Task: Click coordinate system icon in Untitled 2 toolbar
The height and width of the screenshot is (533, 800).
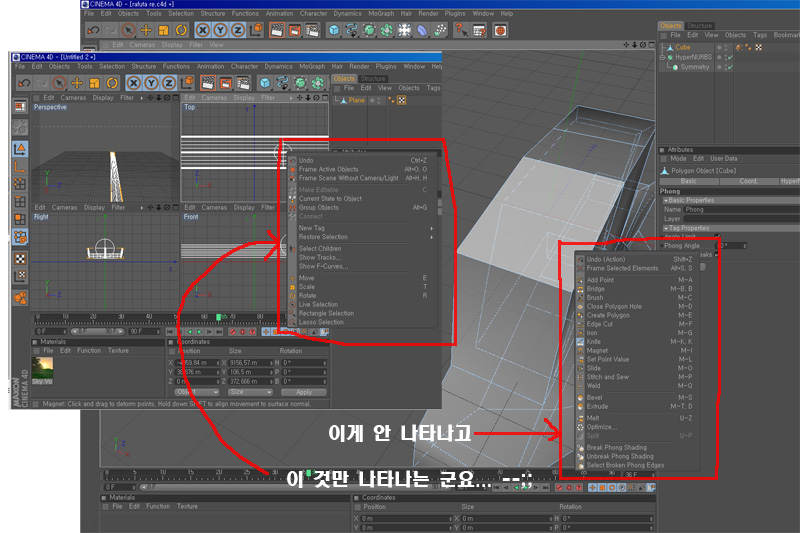Action: point(187,82)
